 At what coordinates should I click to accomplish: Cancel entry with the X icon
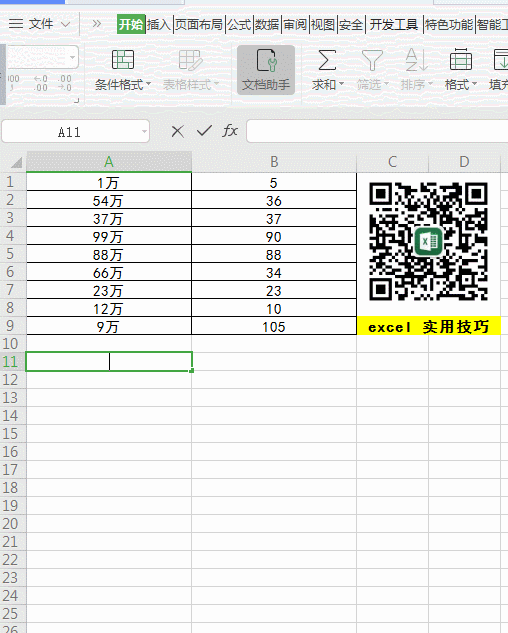177,131
